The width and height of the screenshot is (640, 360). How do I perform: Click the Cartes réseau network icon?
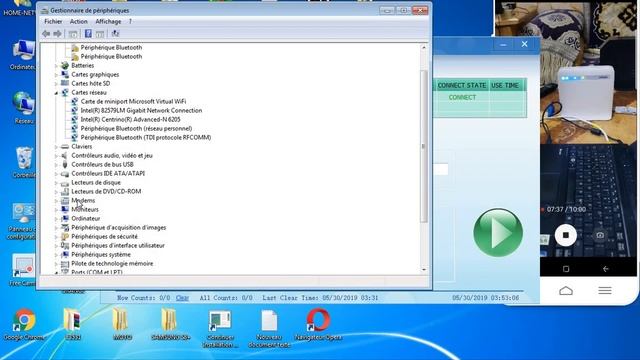65,93
